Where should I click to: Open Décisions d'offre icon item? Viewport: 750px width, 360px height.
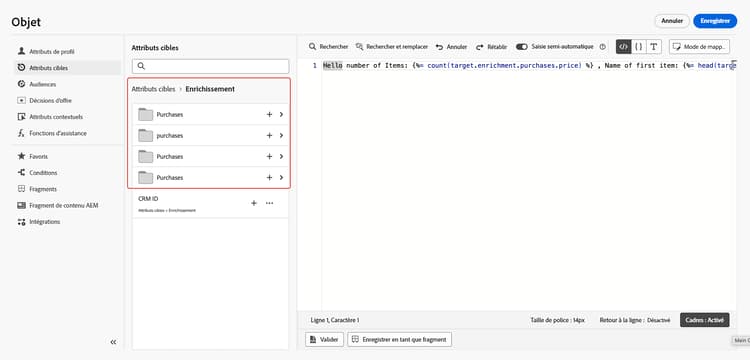click(x=44, y=100)
